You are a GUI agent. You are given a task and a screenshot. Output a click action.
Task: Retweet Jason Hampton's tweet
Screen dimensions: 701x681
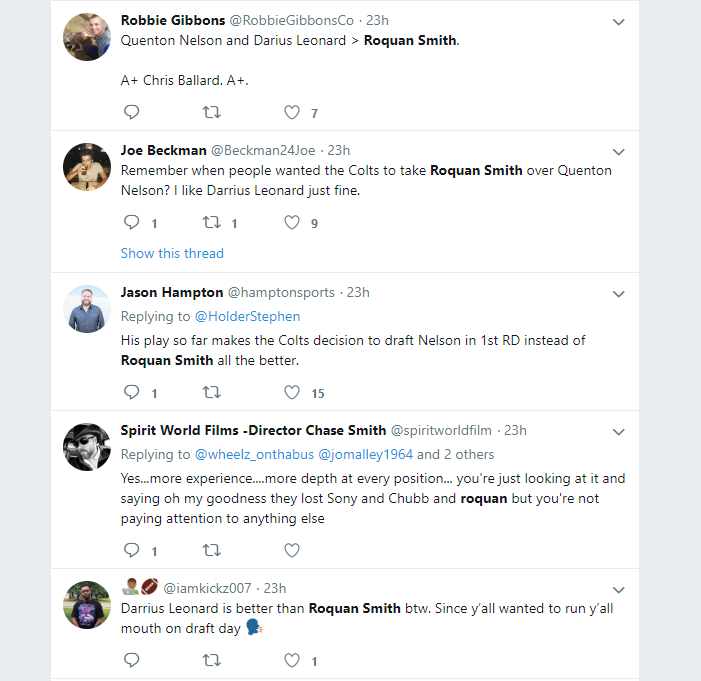(x=212, y=392)
